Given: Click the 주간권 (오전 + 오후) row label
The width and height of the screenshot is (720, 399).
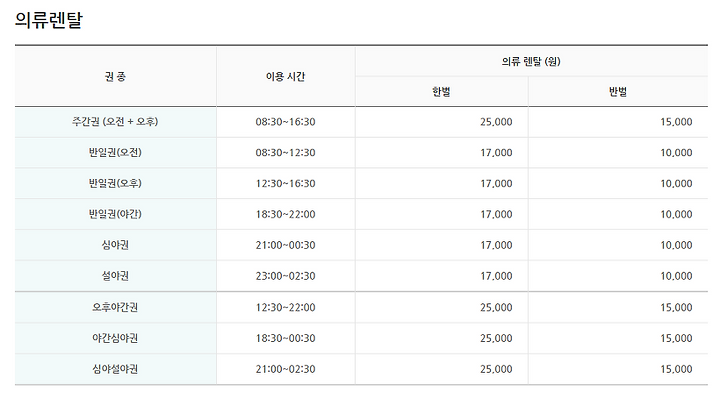Looking at the screenshot, I should coord(115,122).
